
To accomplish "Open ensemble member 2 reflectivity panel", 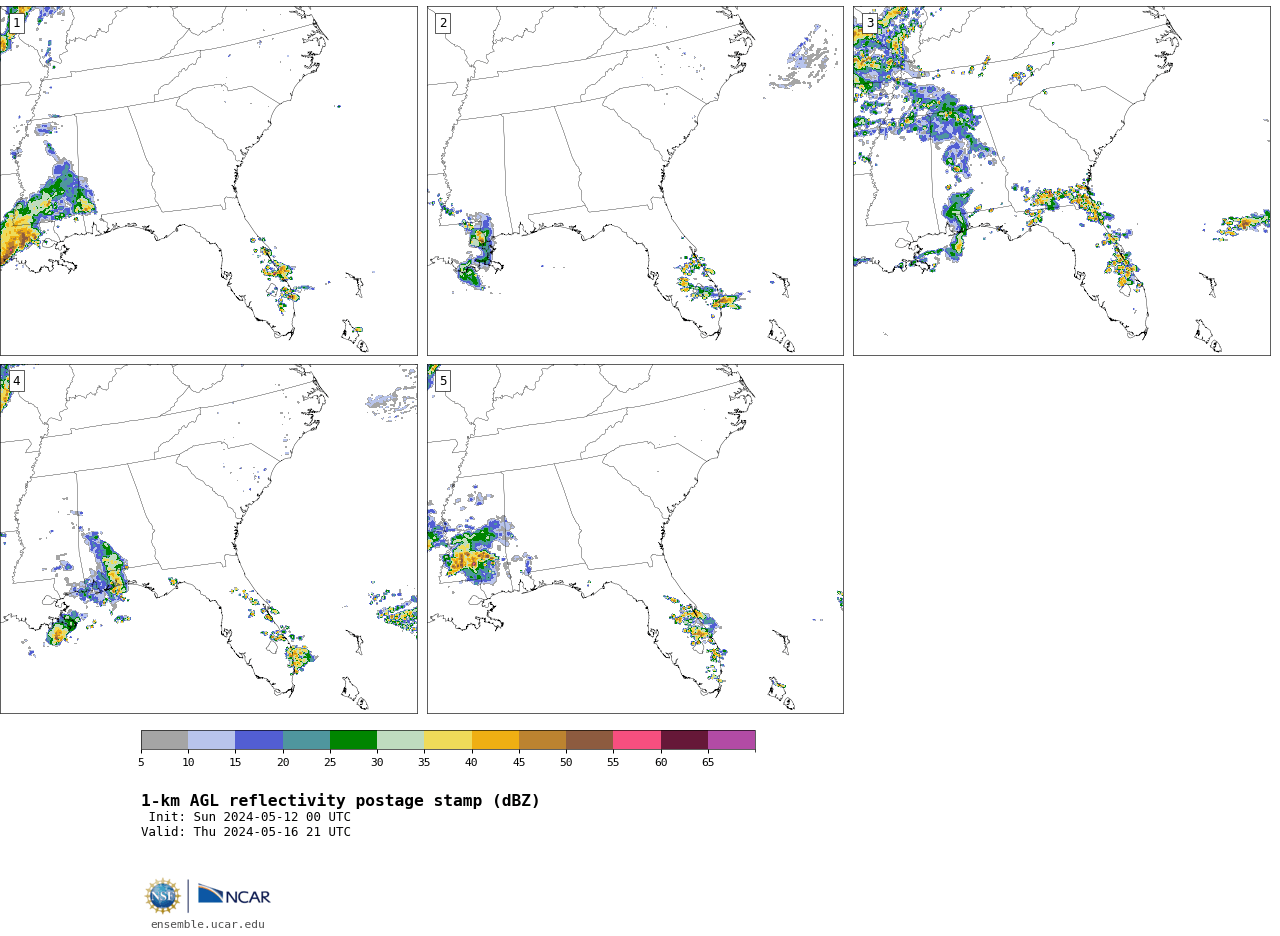I will [x=635, y=181].
